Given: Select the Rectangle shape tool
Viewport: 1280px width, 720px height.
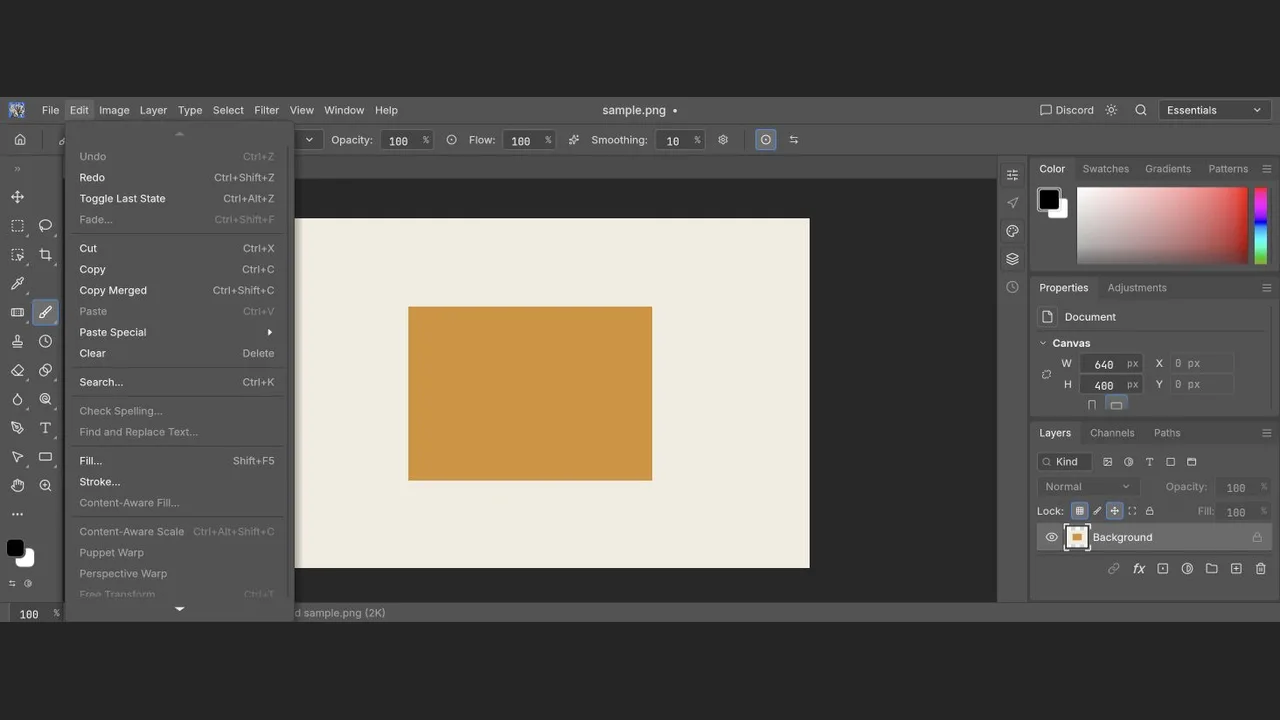Looking at the screenshot, I should [x=45, y=457].
